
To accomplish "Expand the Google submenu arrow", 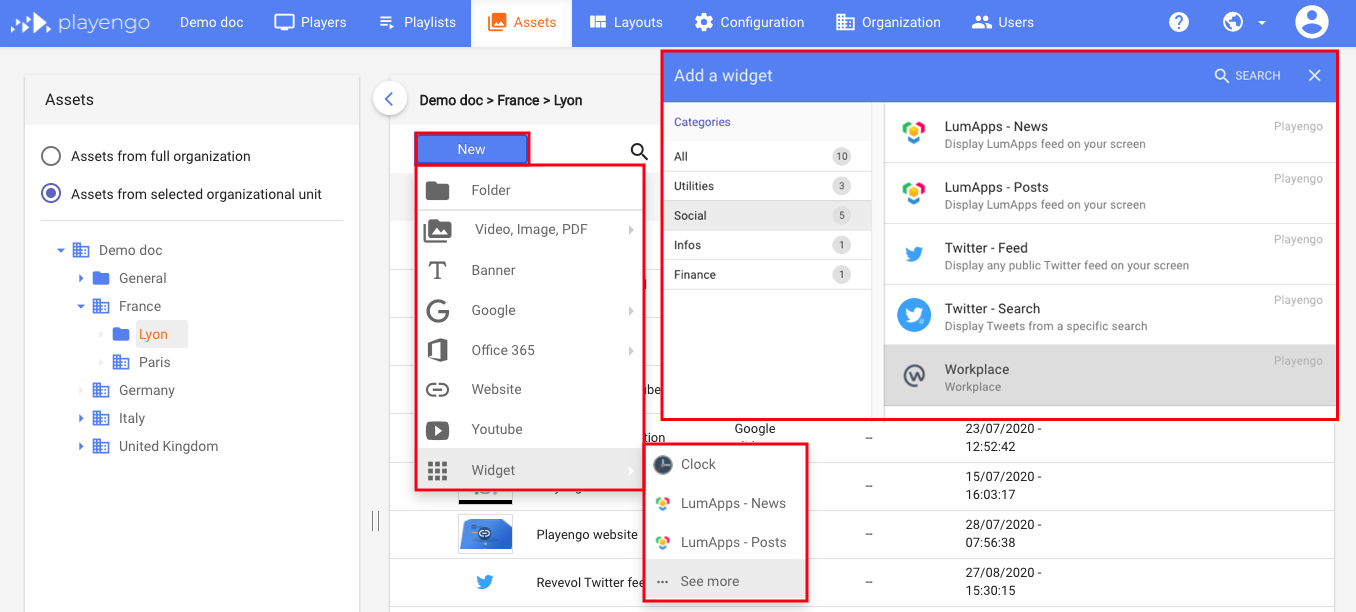I will pos(631,311).
